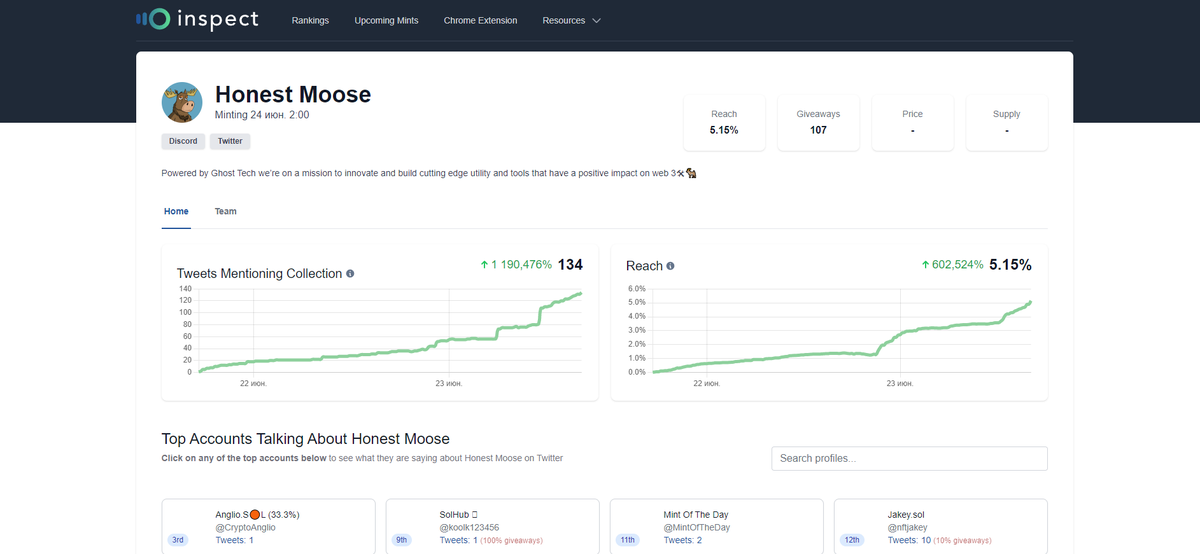The width and height of the screenshot is (1200, 554).
Task: Open the Anglio.SOL account card
Action: 268,526
